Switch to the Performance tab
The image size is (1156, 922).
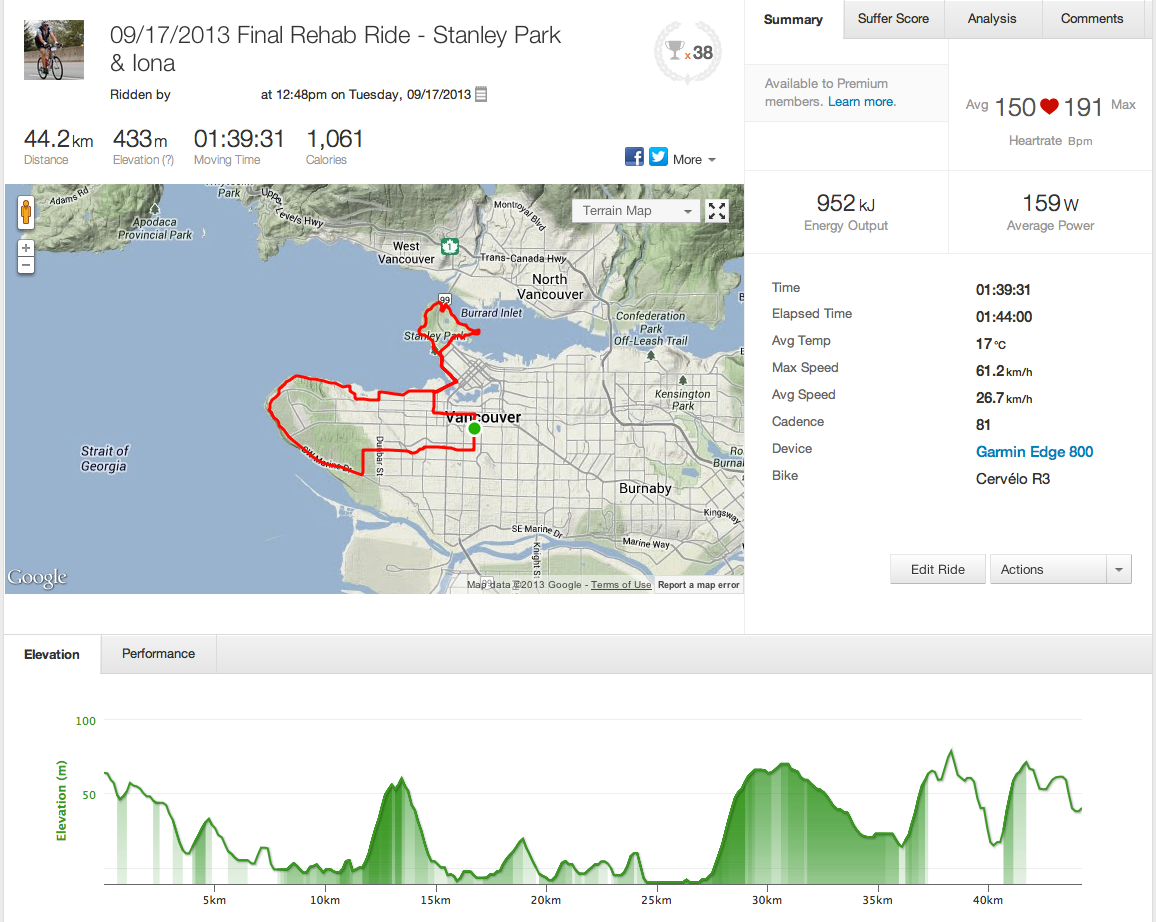pos(158,654)
